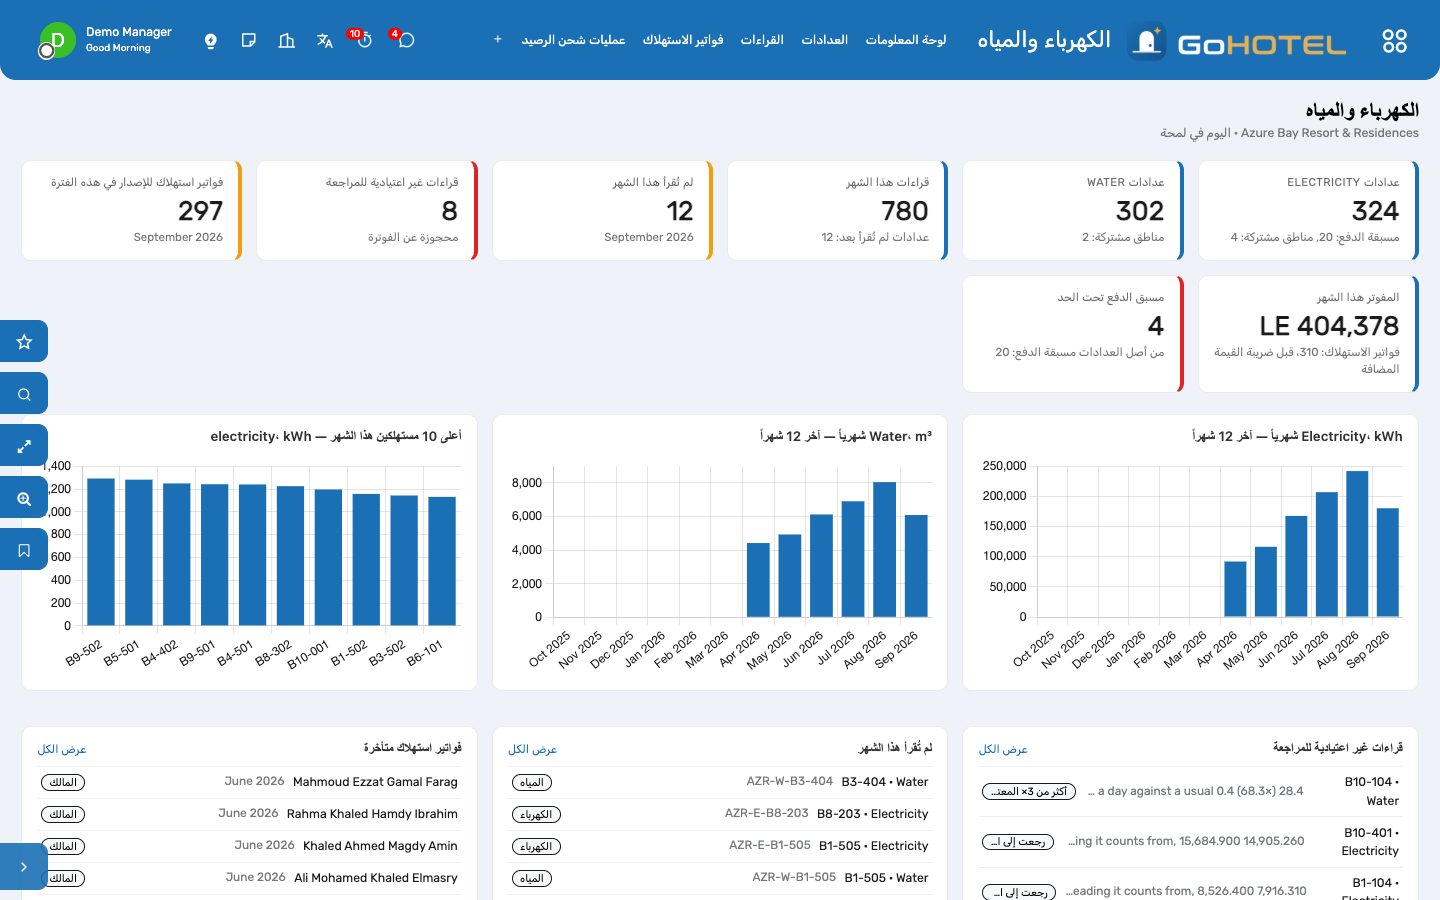The image size is (1440, 900).
Task: Click the Aug 2026 bar in electricity monthly chart
Action: coord(1357,544)
